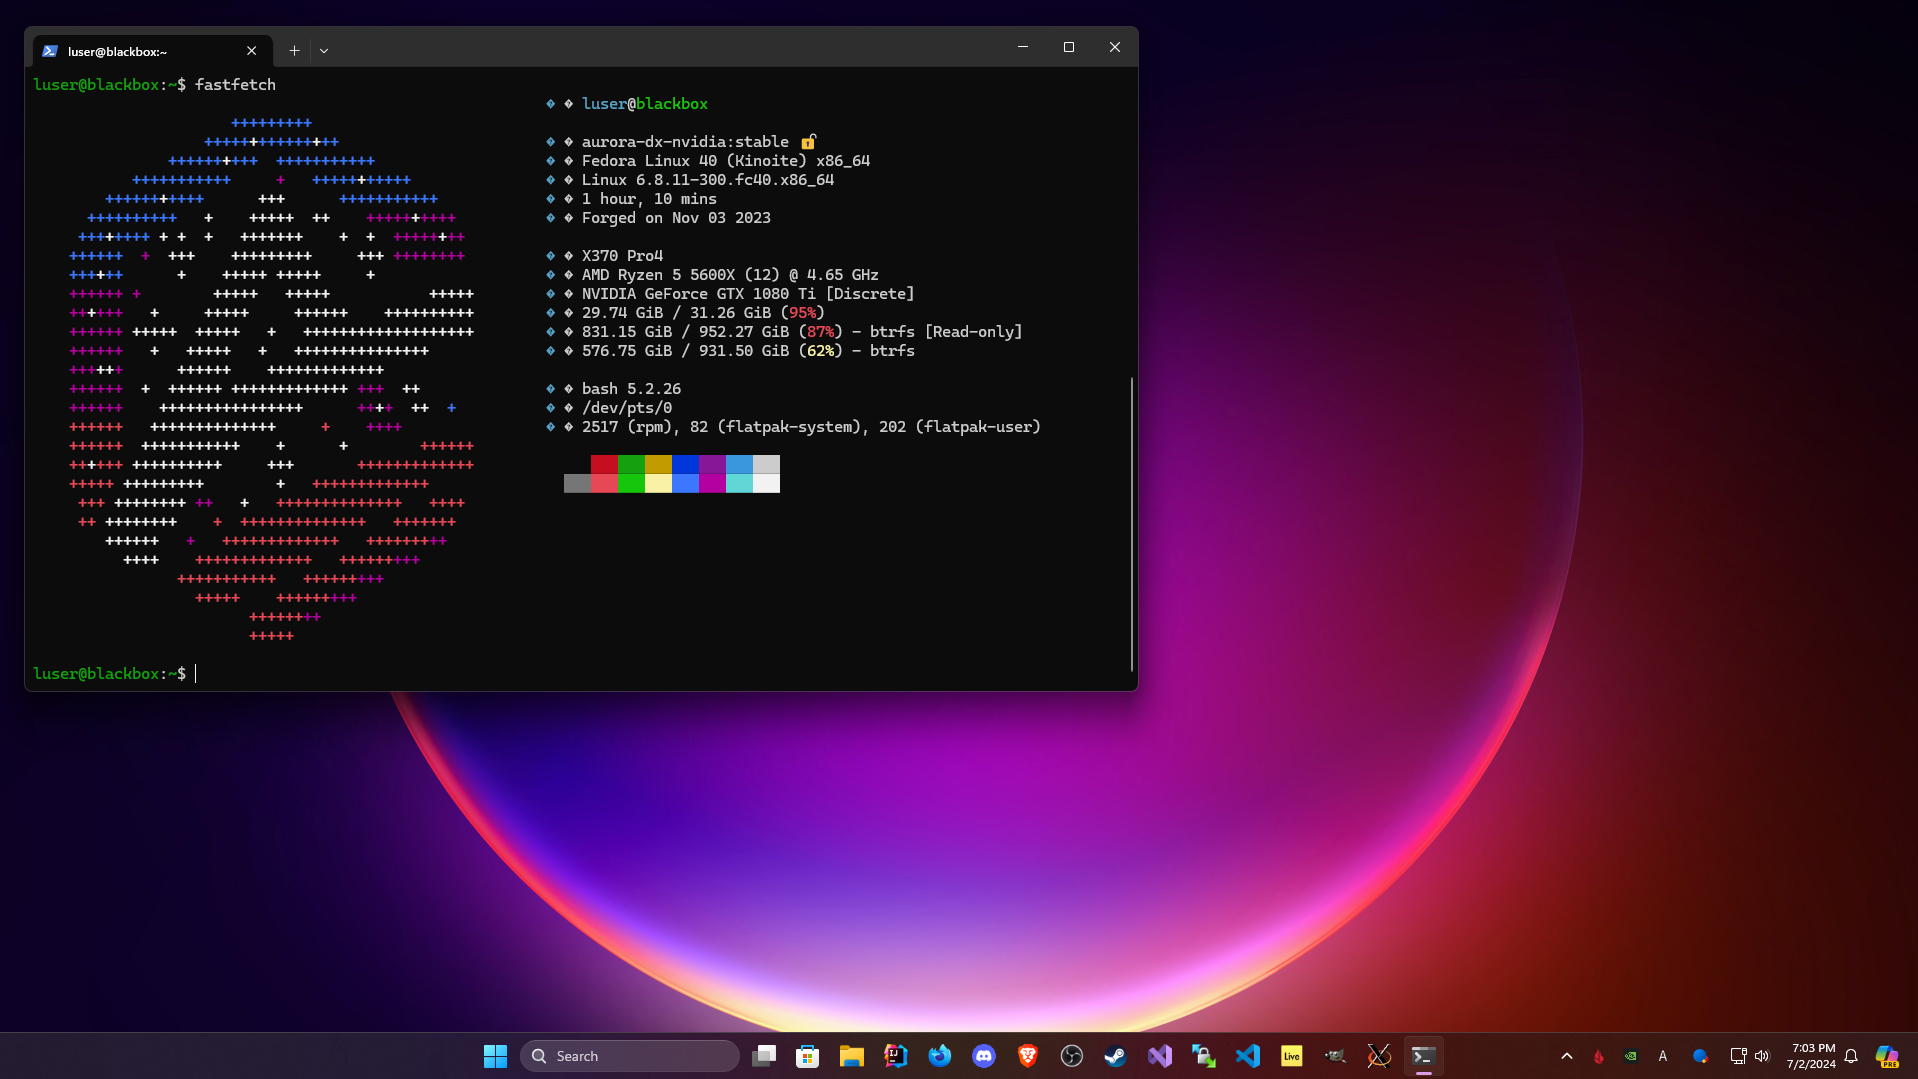The width and height of the screenshot is (1918, 1079).
Task: Open Visual Studio Code from the taskbar
Action: (x=1247, y=1056)
